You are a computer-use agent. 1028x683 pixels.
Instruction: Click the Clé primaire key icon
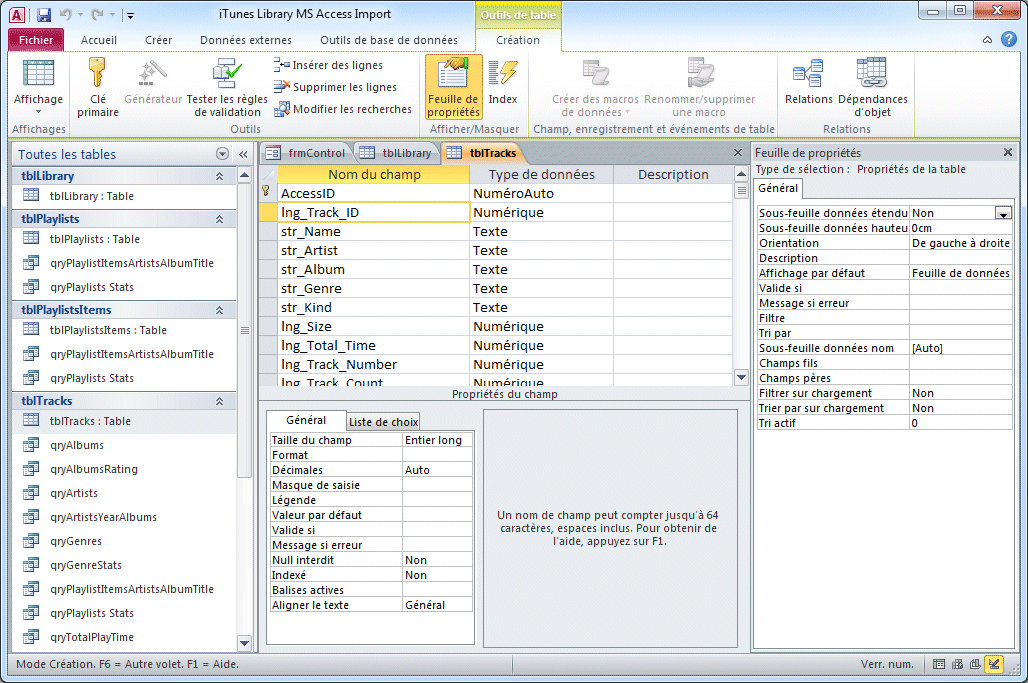98,73
